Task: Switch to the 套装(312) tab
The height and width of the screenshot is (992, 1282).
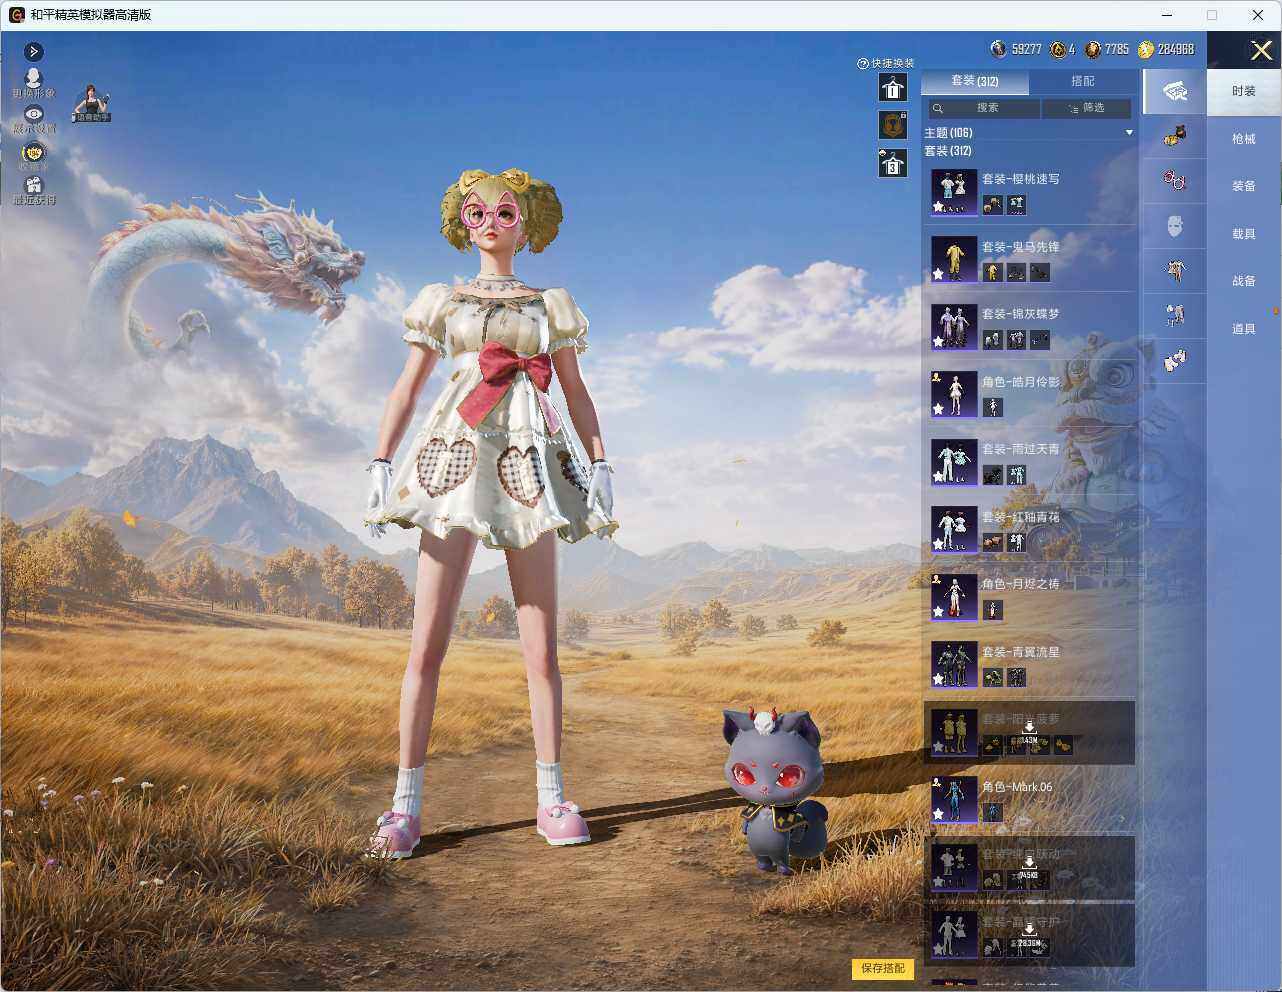Action: (974, 81)
